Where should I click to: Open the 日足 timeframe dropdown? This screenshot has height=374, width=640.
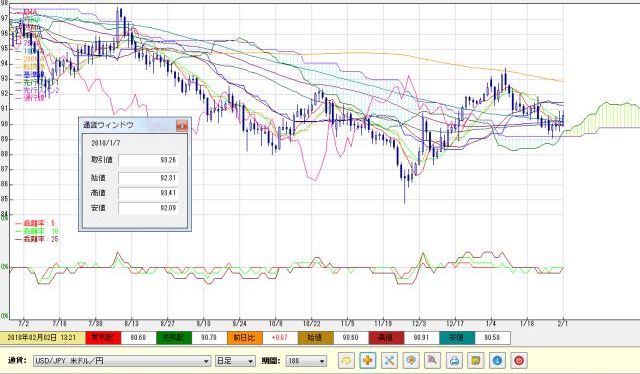(x=235, y=361)
